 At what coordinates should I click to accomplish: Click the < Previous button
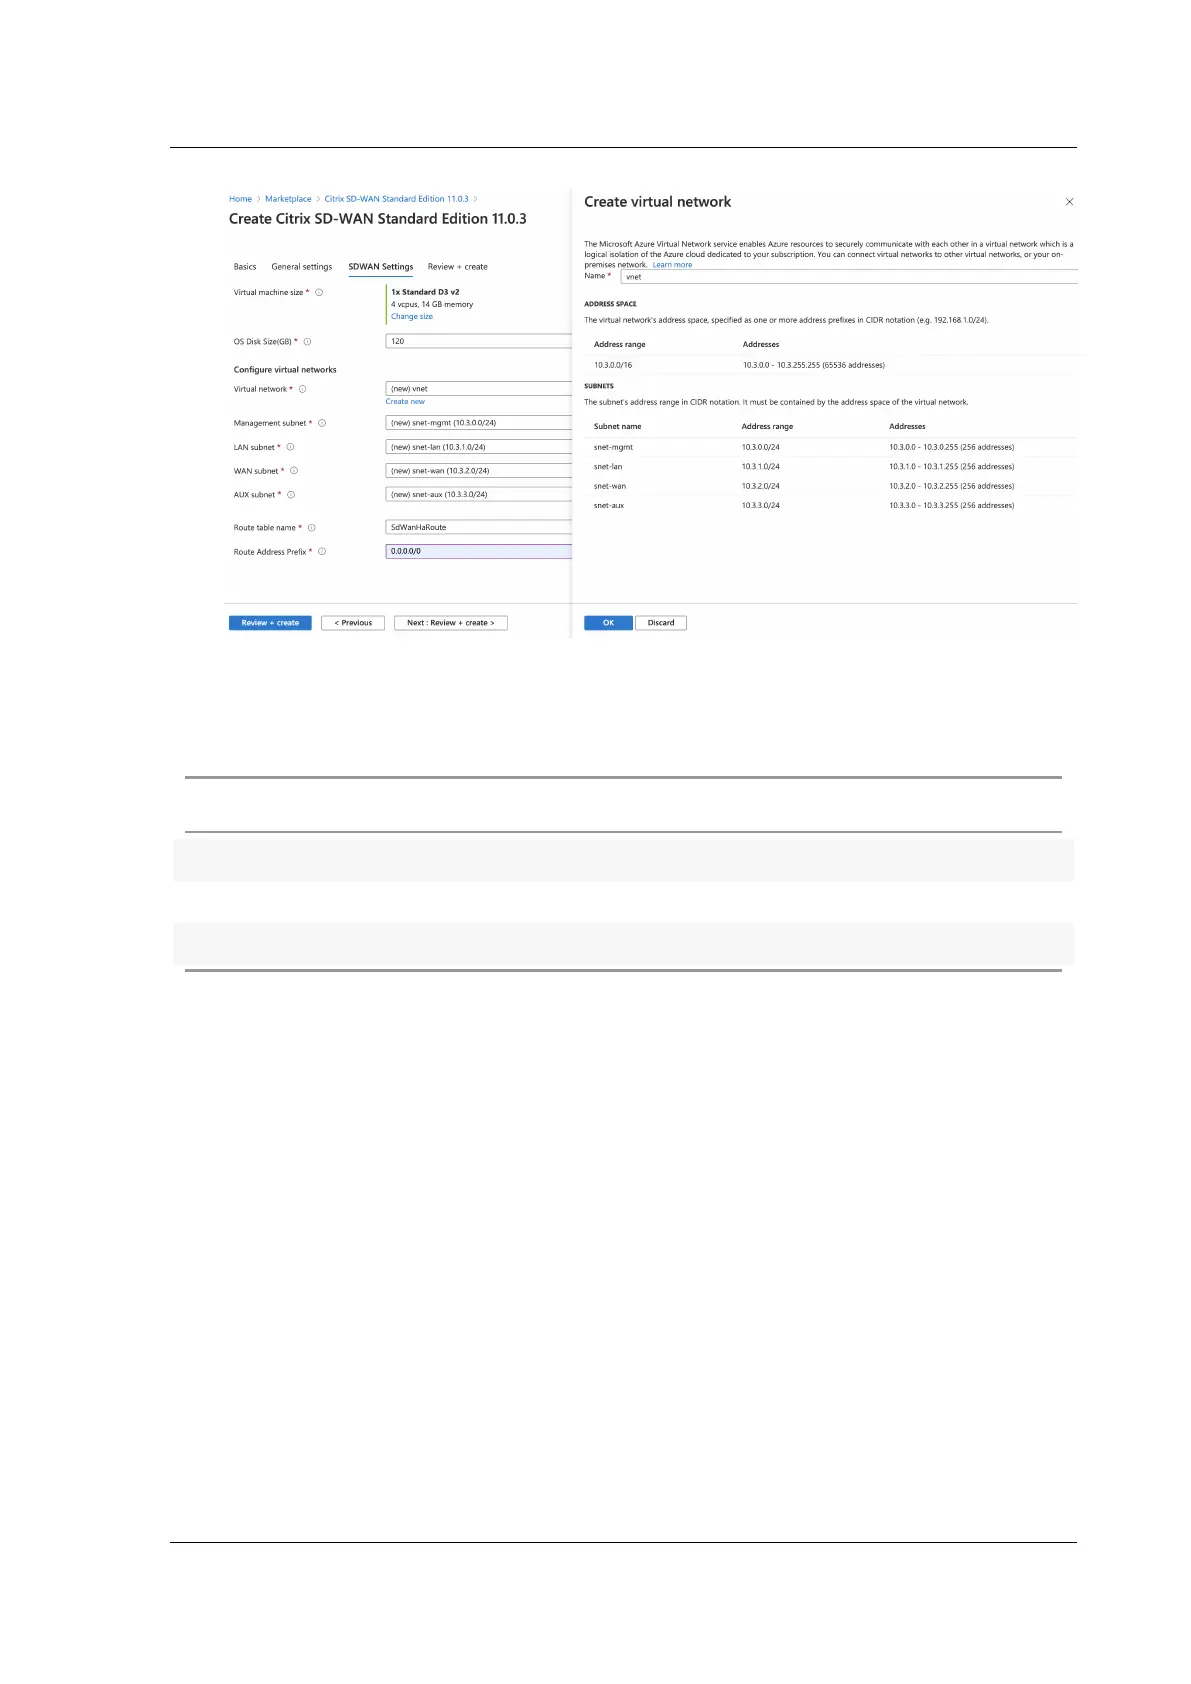pos(353,623)
